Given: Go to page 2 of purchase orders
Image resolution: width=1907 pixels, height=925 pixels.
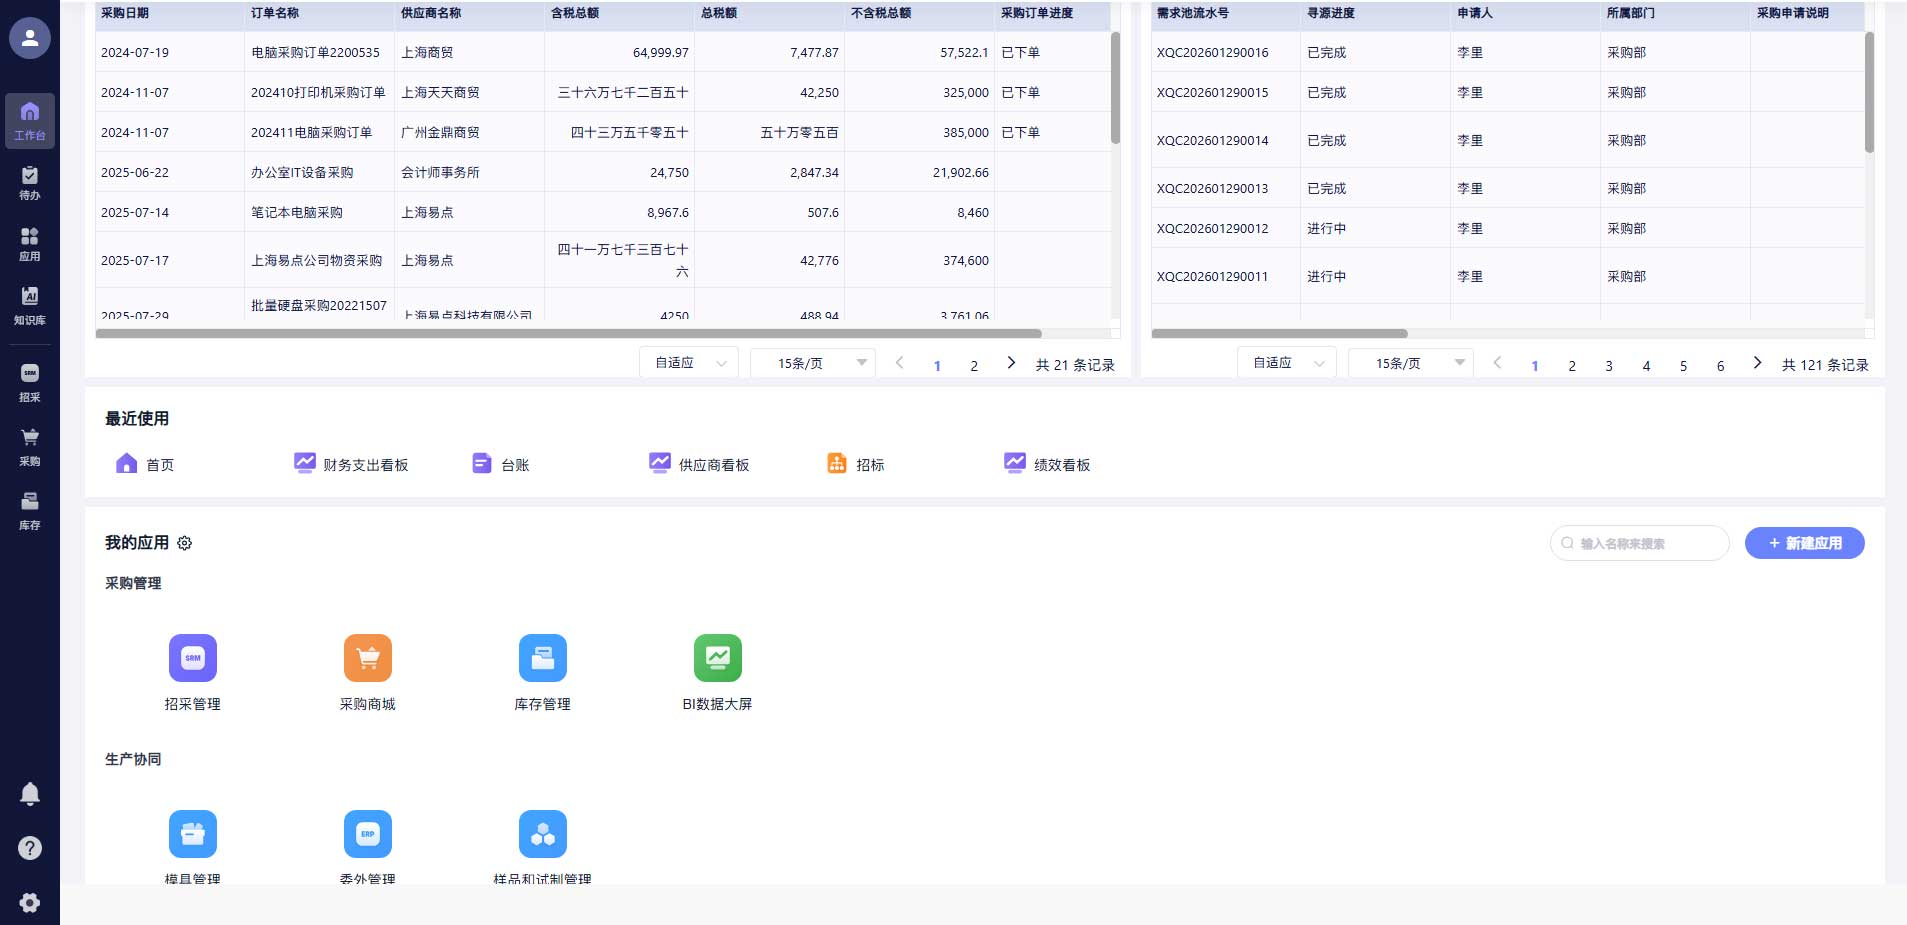Looking at the screenshot, I should tap(974, 366).
